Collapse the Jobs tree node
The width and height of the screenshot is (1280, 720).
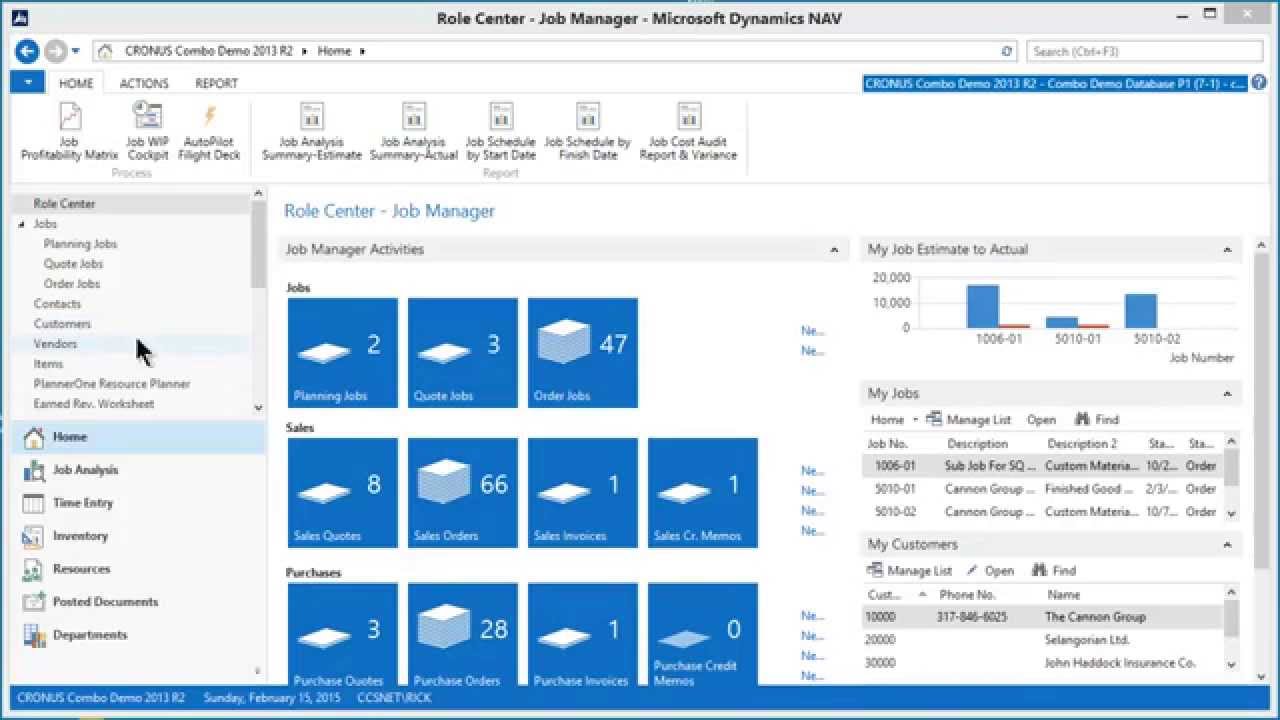point(22,224)
